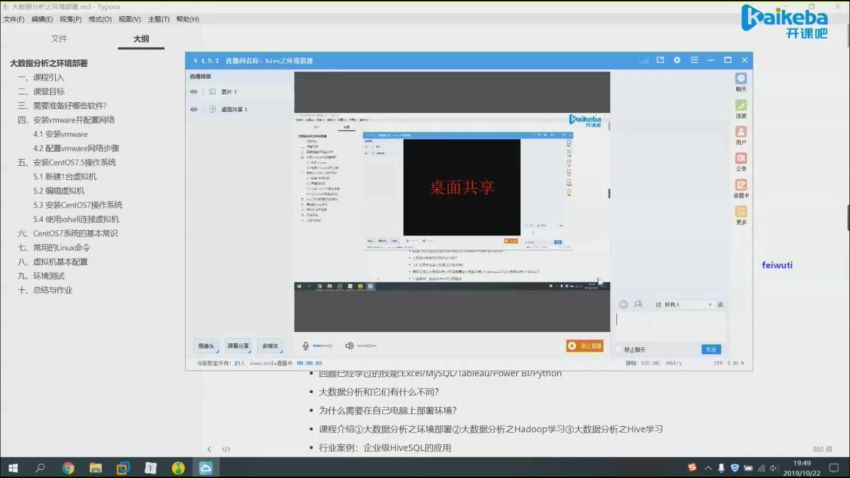Go to 五、安装CentOS7.5操作系统
Viewport: 850px width, 478px height.
pyautogui.click(x=67, y=162)
